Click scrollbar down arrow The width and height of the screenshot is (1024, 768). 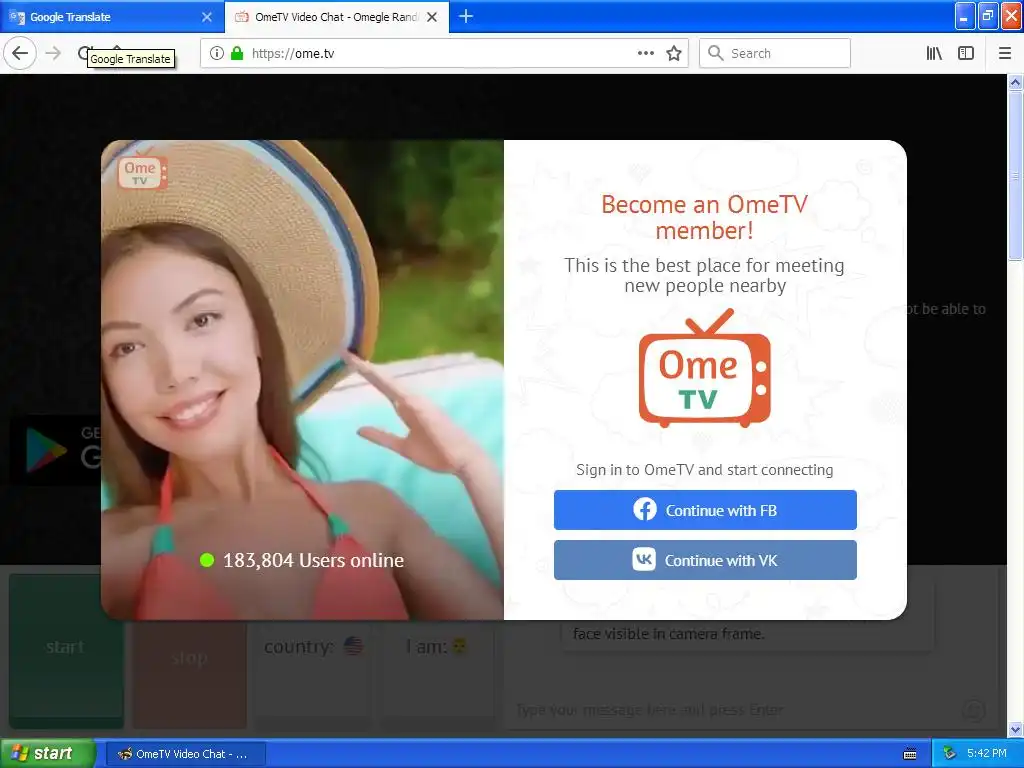pyautogui.click(x=1016, y=729)
